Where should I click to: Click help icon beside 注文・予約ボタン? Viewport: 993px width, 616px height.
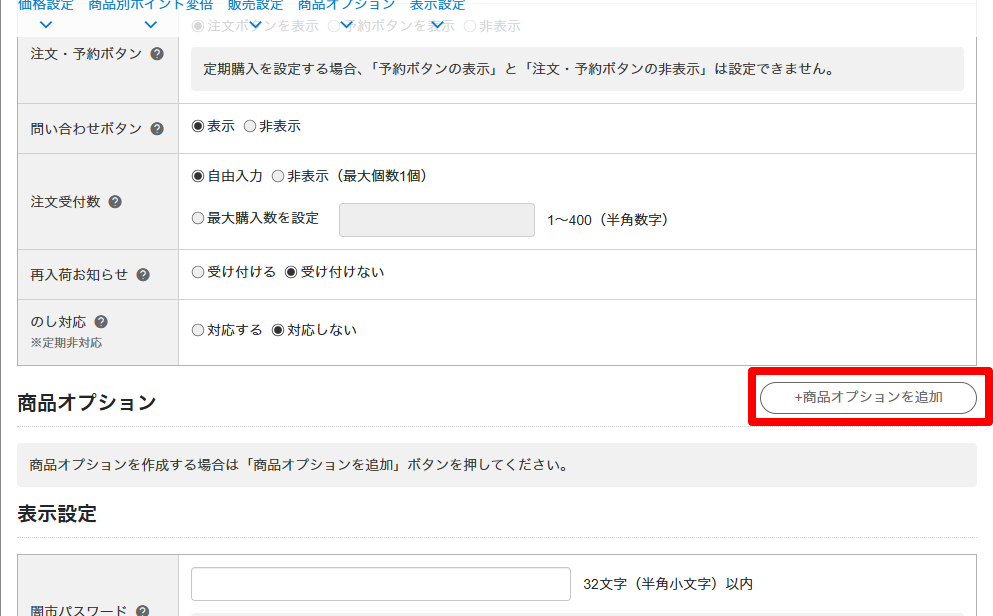click(157, 54)
